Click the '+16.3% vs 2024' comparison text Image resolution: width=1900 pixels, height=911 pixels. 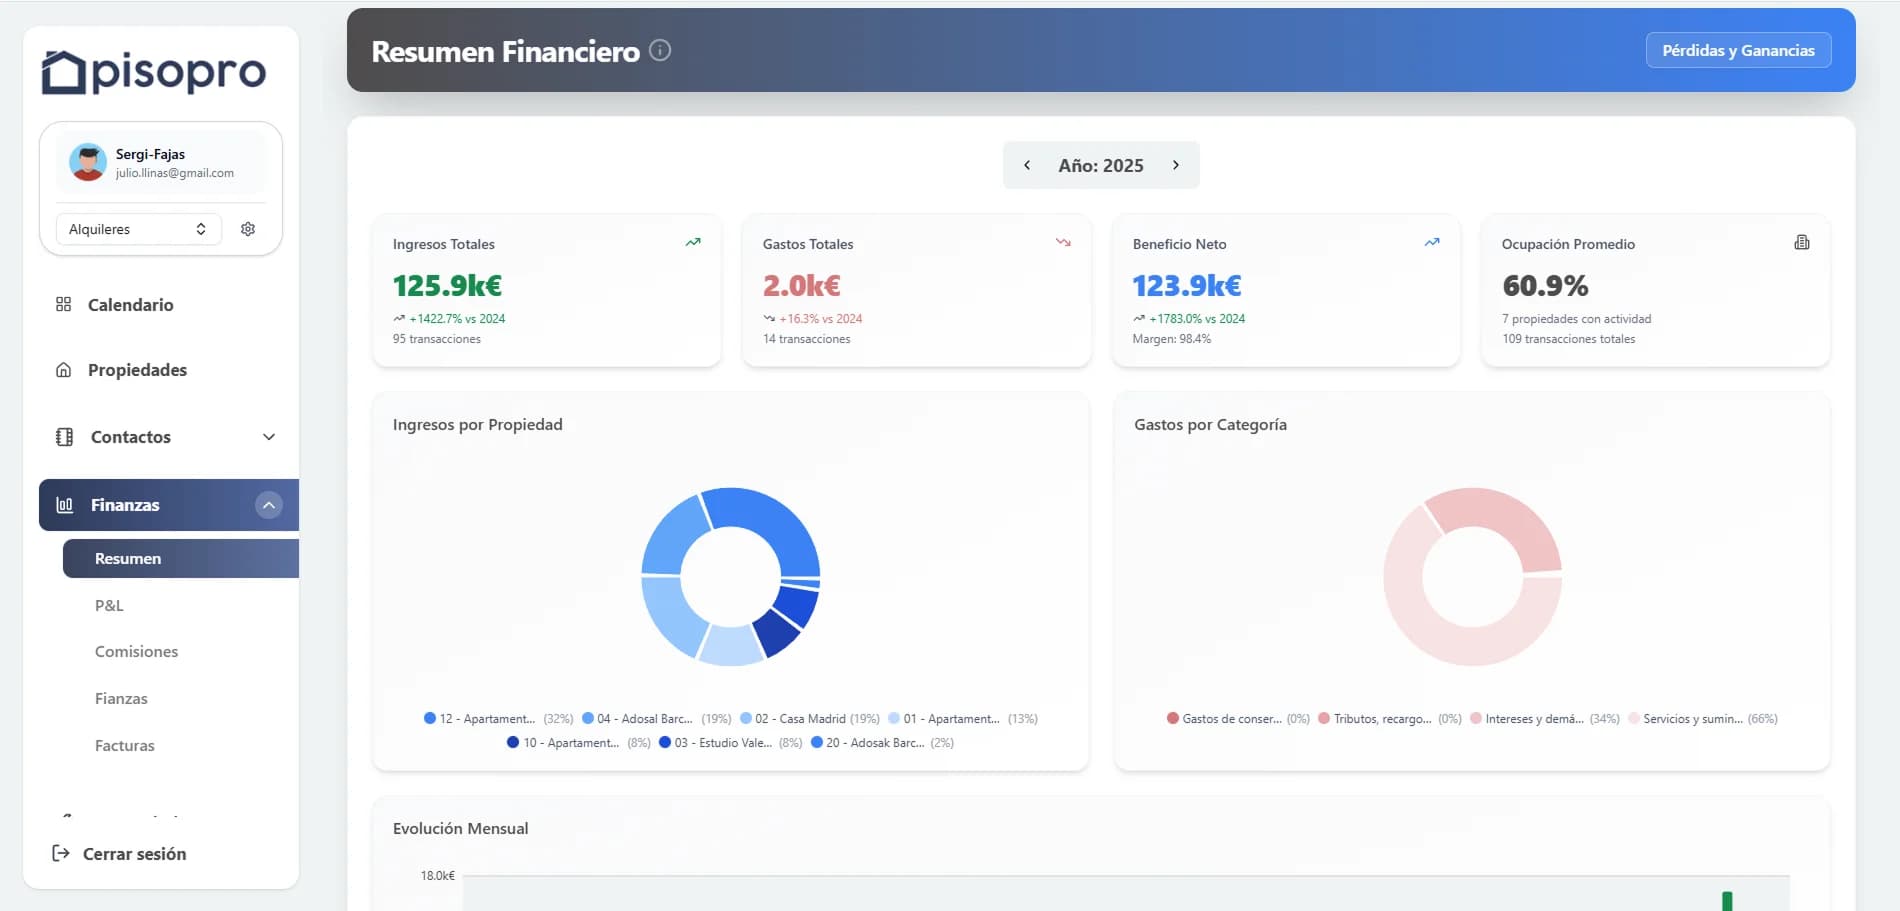pyautogui.click(x=821, y=319)
